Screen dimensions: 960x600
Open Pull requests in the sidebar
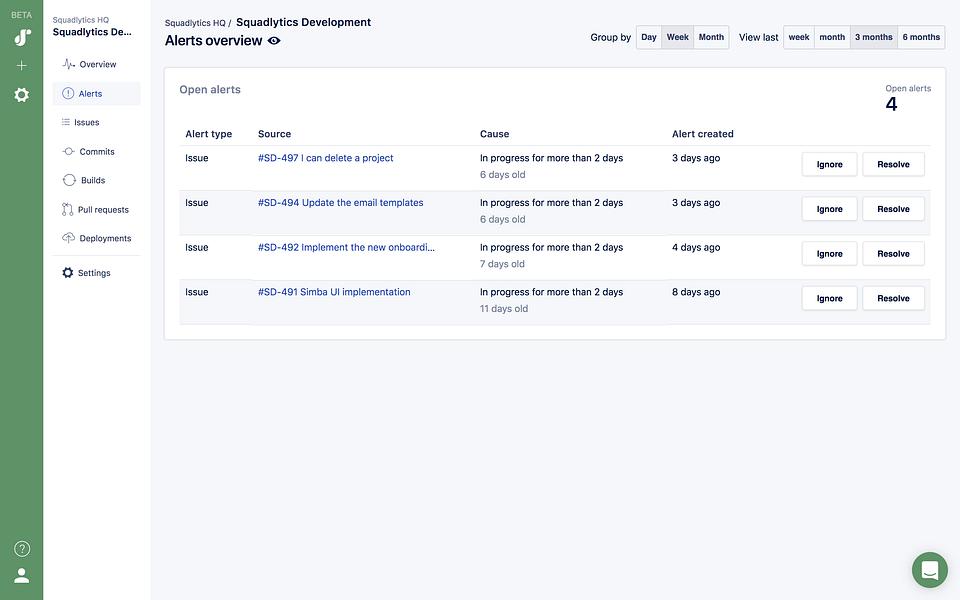(97, 209)
